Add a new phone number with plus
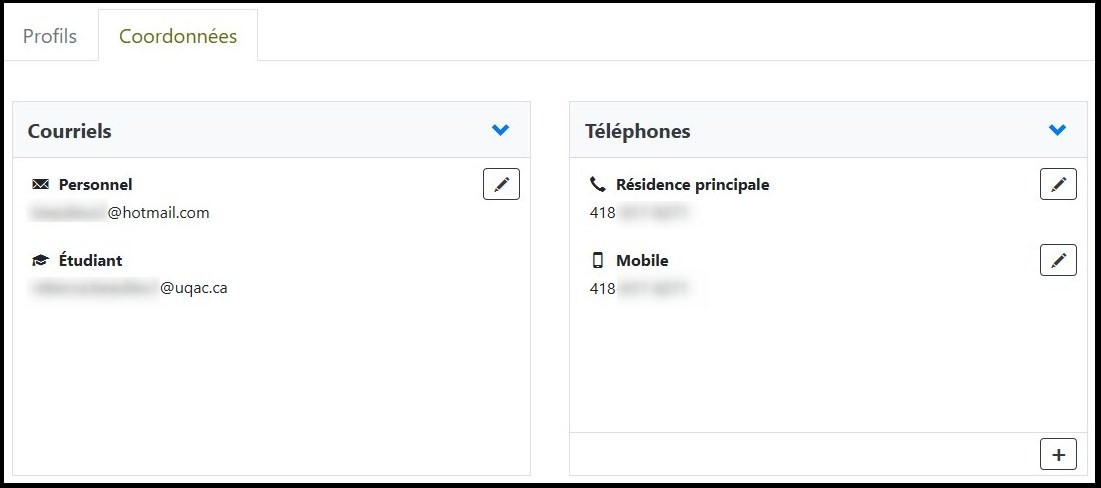The width and height of the screenshot is (1101, 488). coord(1058,454)
